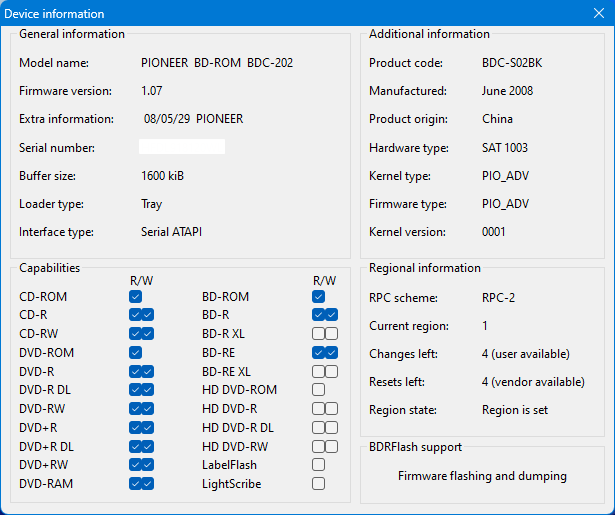Screen dimensions: 615x515
Task: Toggle the DVD-R write checkbox
Action: pyautogui.click(x=148, y=371)
